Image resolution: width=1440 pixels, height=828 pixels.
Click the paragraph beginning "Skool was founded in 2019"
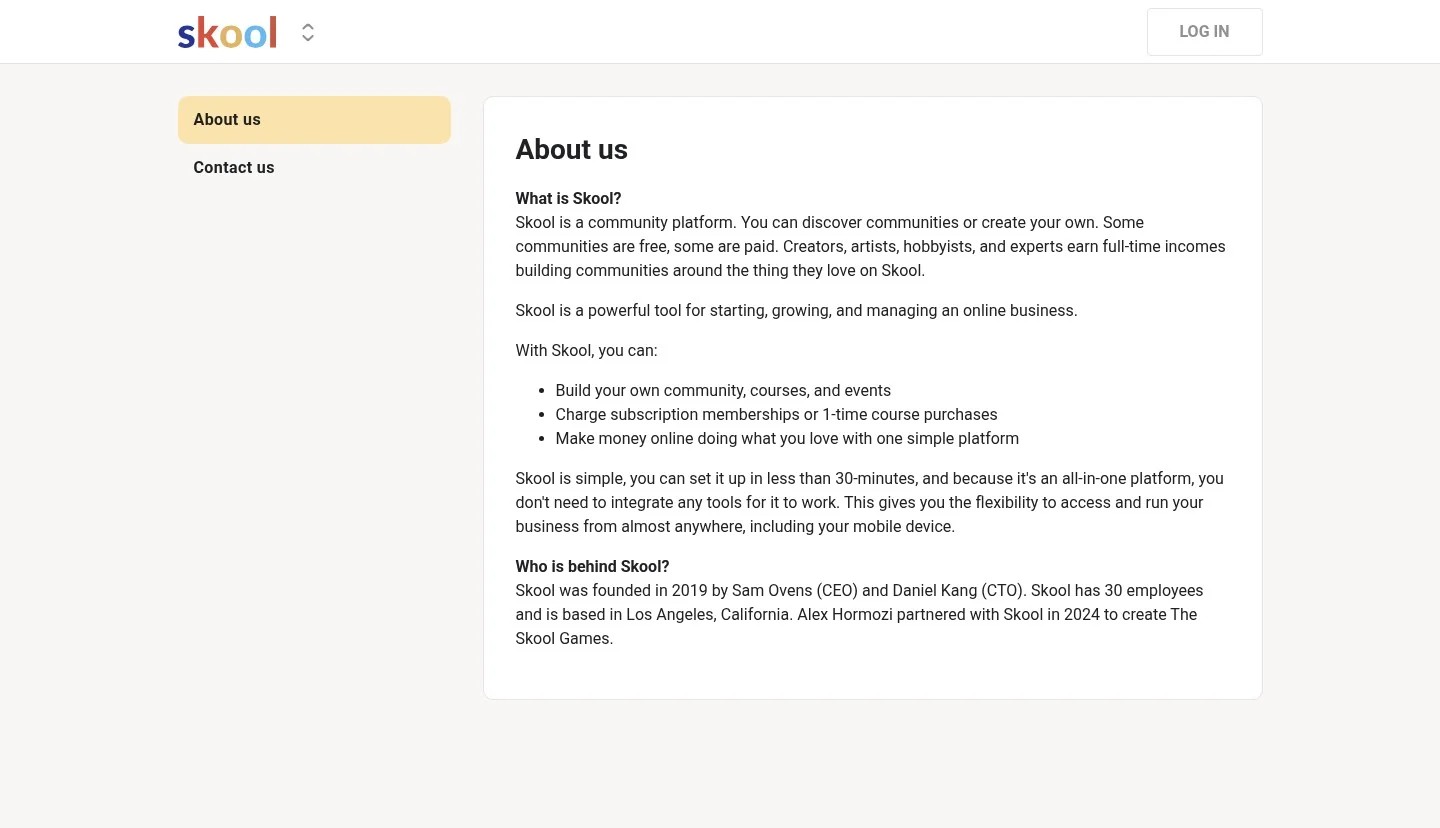(x=860, y=614)
